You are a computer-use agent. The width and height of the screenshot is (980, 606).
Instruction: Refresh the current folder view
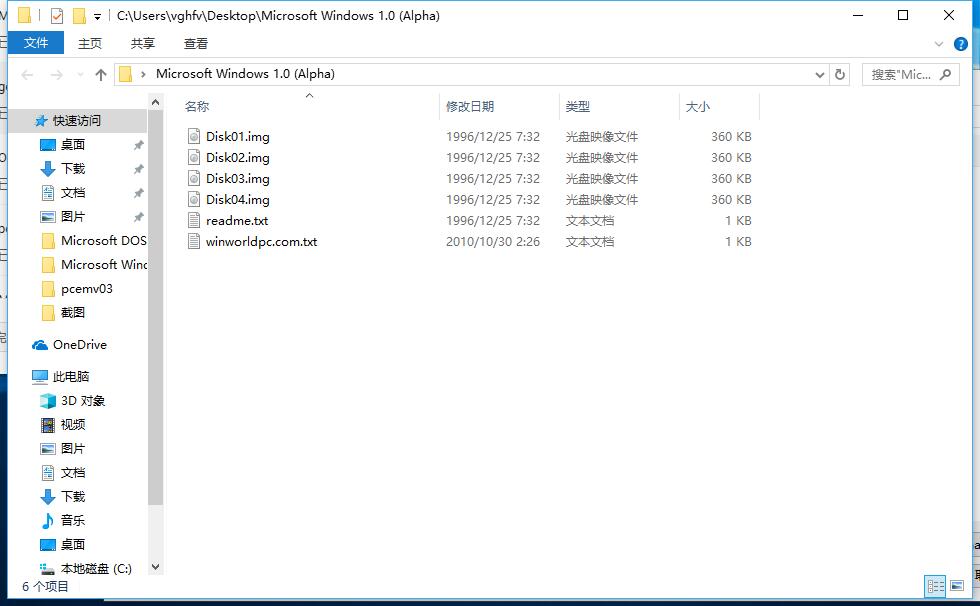click(x=840, y=75)
